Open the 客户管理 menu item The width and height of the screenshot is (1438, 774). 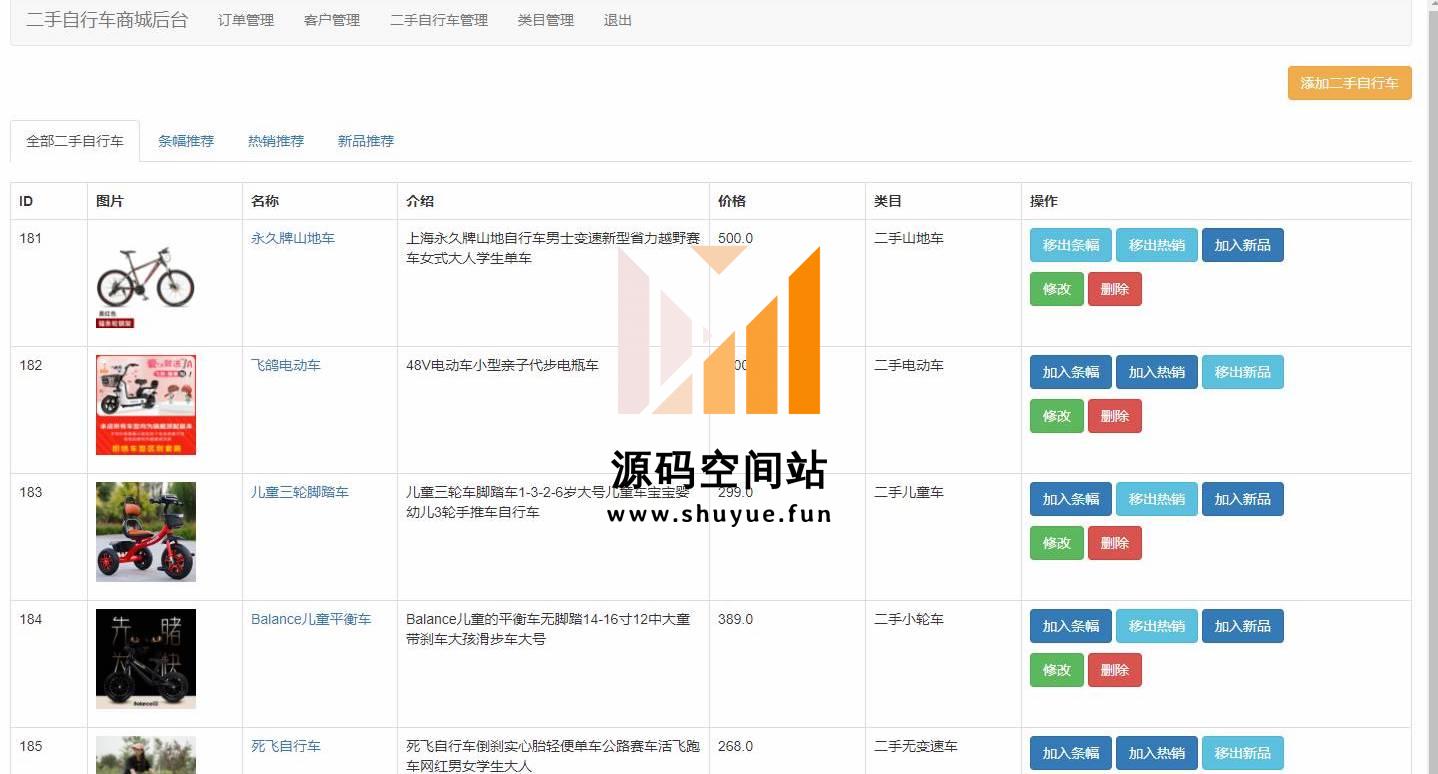332,20
